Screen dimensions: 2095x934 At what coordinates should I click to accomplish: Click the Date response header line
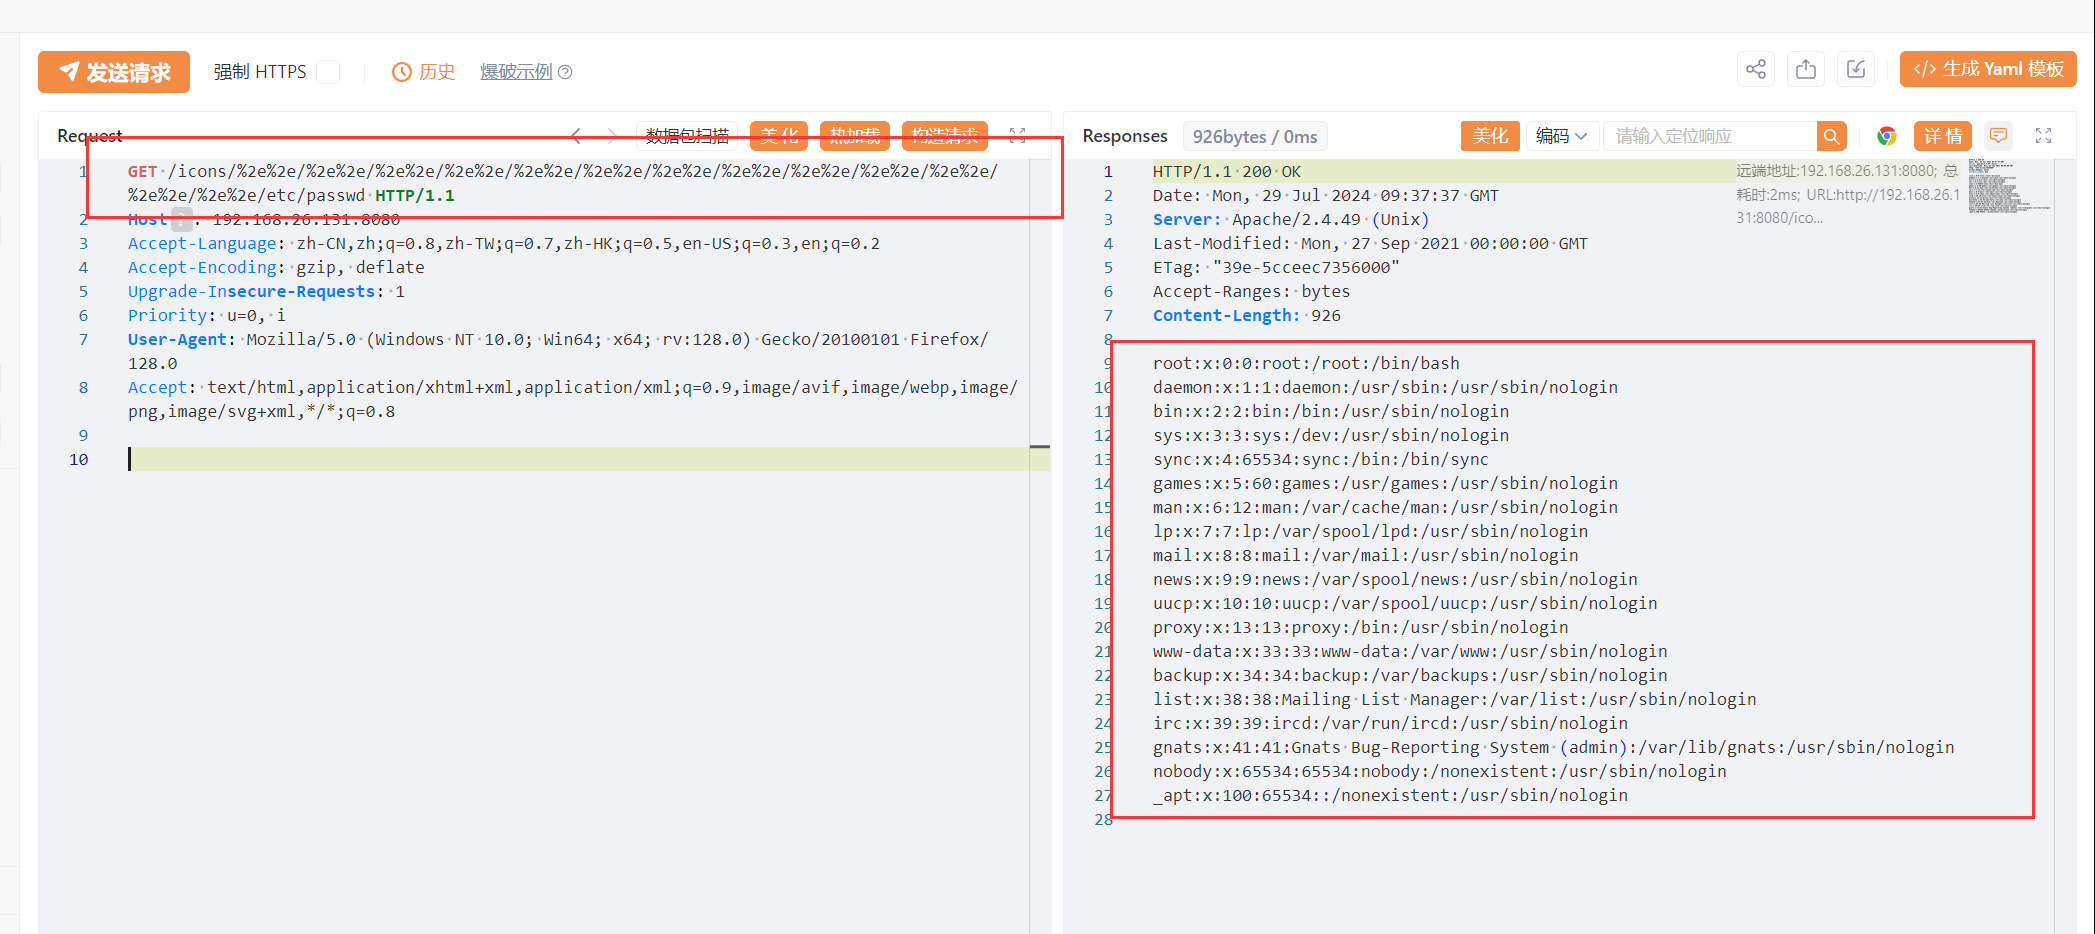coord(1326,195)
